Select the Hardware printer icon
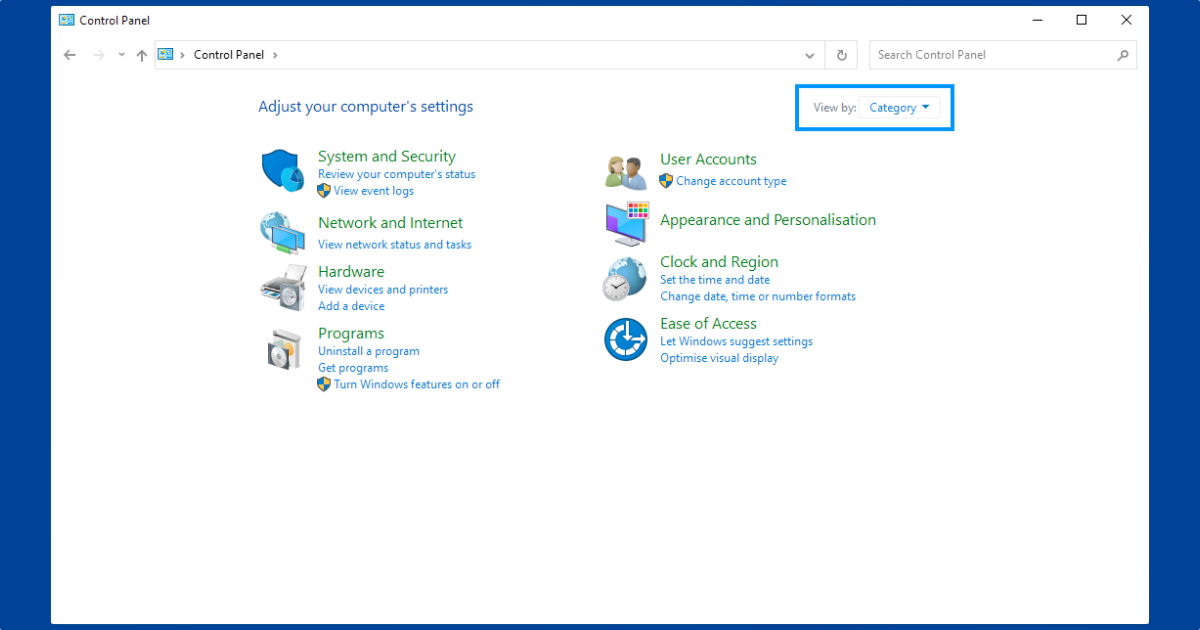 tap(283, 287)
